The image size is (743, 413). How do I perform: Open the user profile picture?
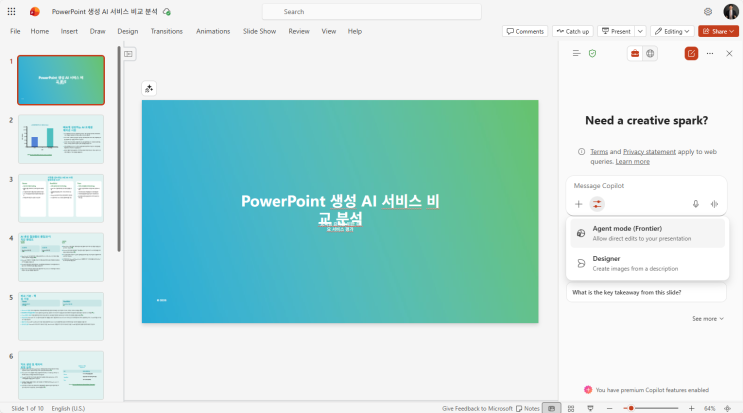[731, 11]
